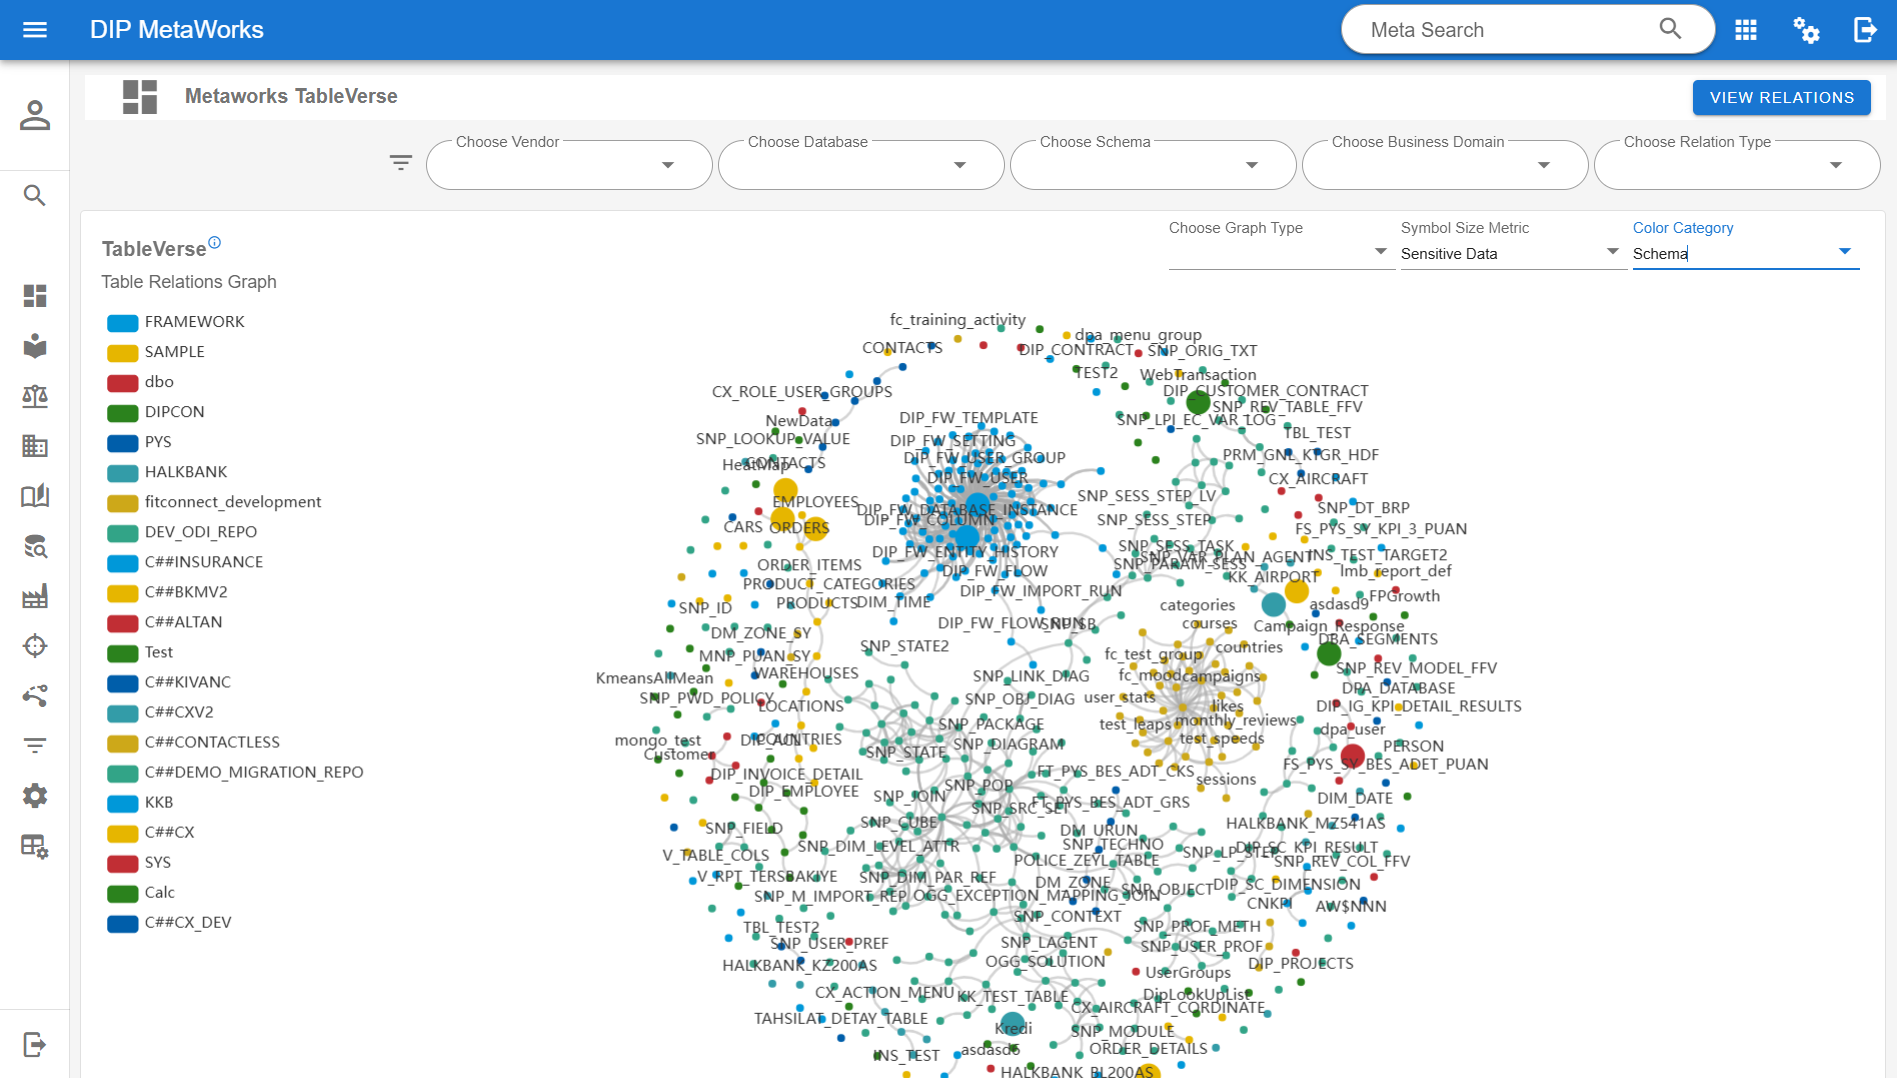Click the database search sidebar icon

tap(35, 546)
